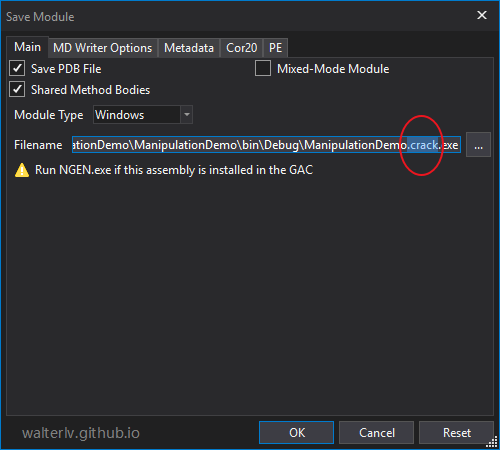
Task: Click the Save PDB File label text
Action: coord(66,69)
